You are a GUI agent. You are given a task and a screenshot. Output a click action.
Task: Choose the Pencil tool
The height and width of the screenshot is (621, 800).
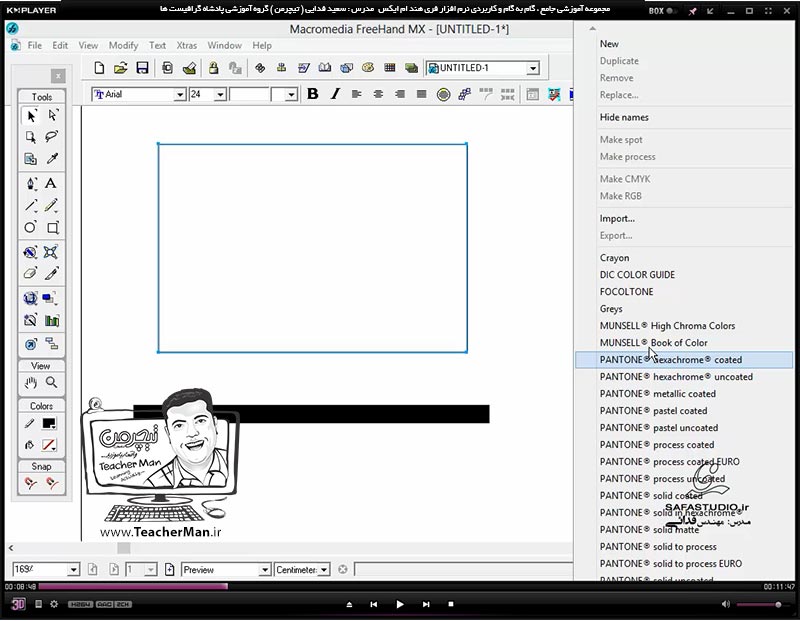tap(52, 206)
